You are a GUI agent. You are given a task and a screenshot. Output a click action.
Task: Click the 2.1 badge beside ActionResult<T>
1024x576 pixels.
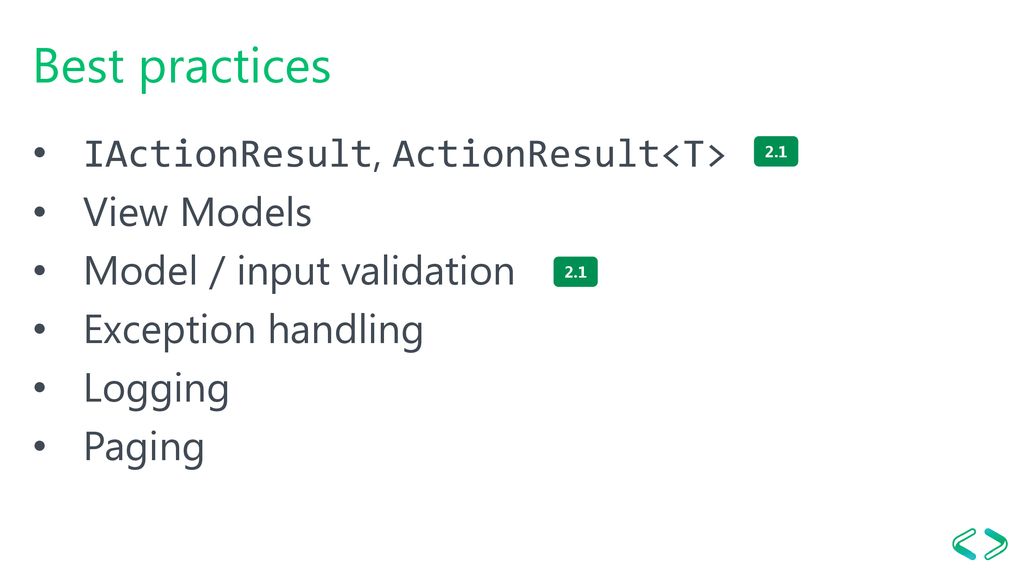776,152
